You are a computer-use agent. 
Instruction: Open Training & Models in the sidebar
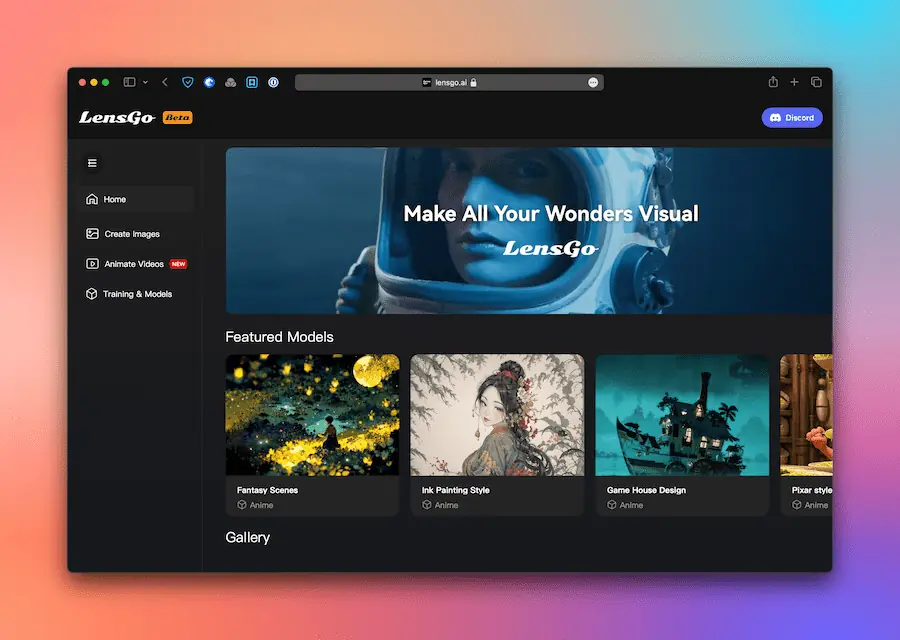coord(135,294)
